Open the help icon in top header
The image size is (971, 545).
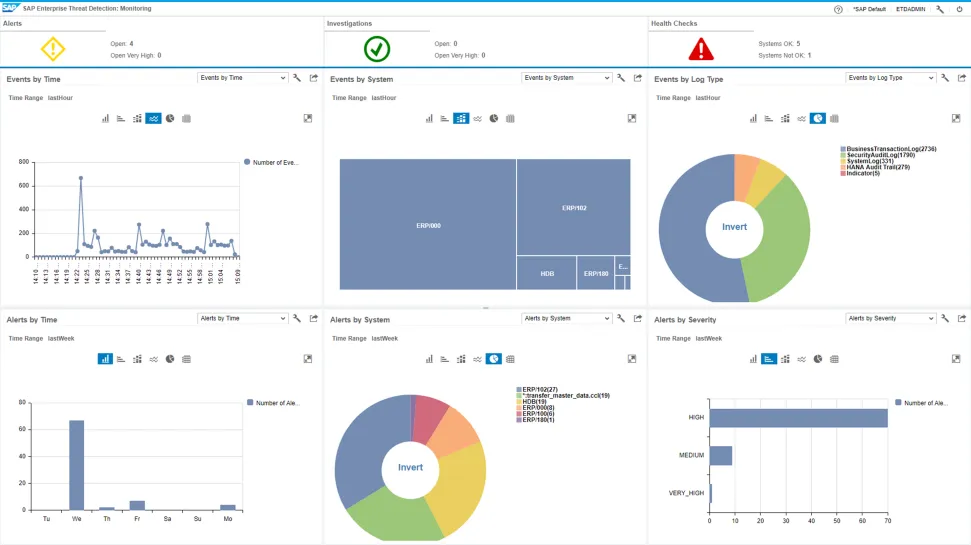pos(838,9)
